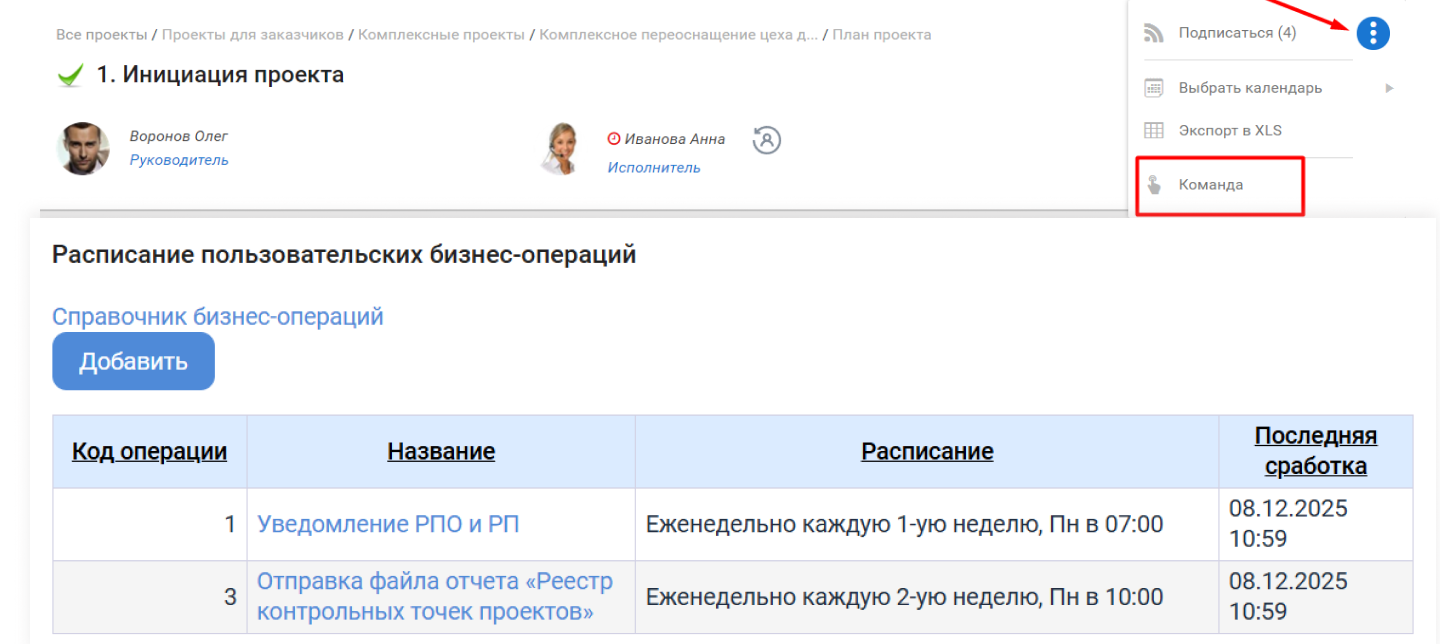Click the RSS subscribe icon
This screenshot has width=1440, height=644.
[x=1154, y=33]
